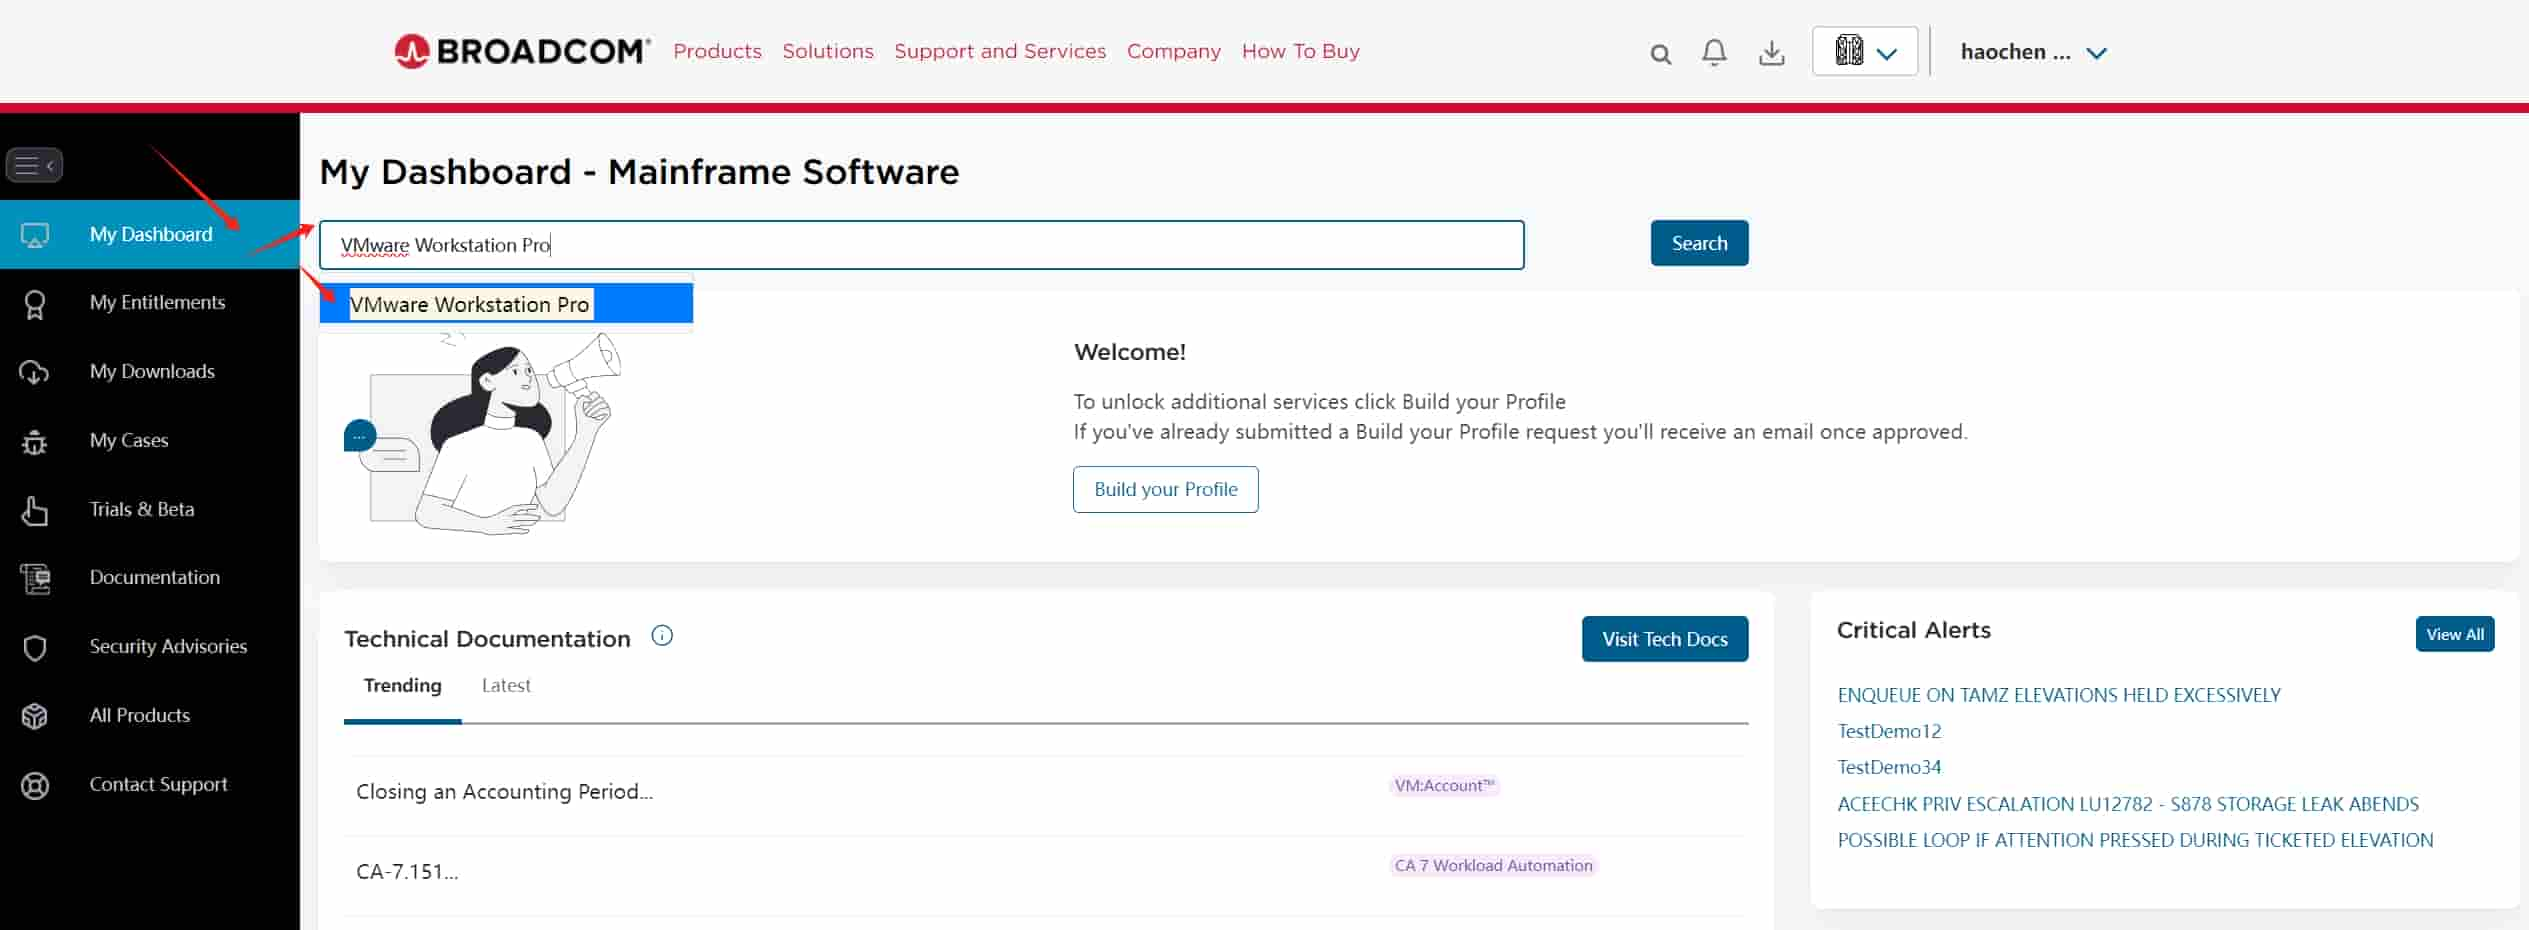
Task: Click the Technical Documentation info icon
Action: coord(662,635)
